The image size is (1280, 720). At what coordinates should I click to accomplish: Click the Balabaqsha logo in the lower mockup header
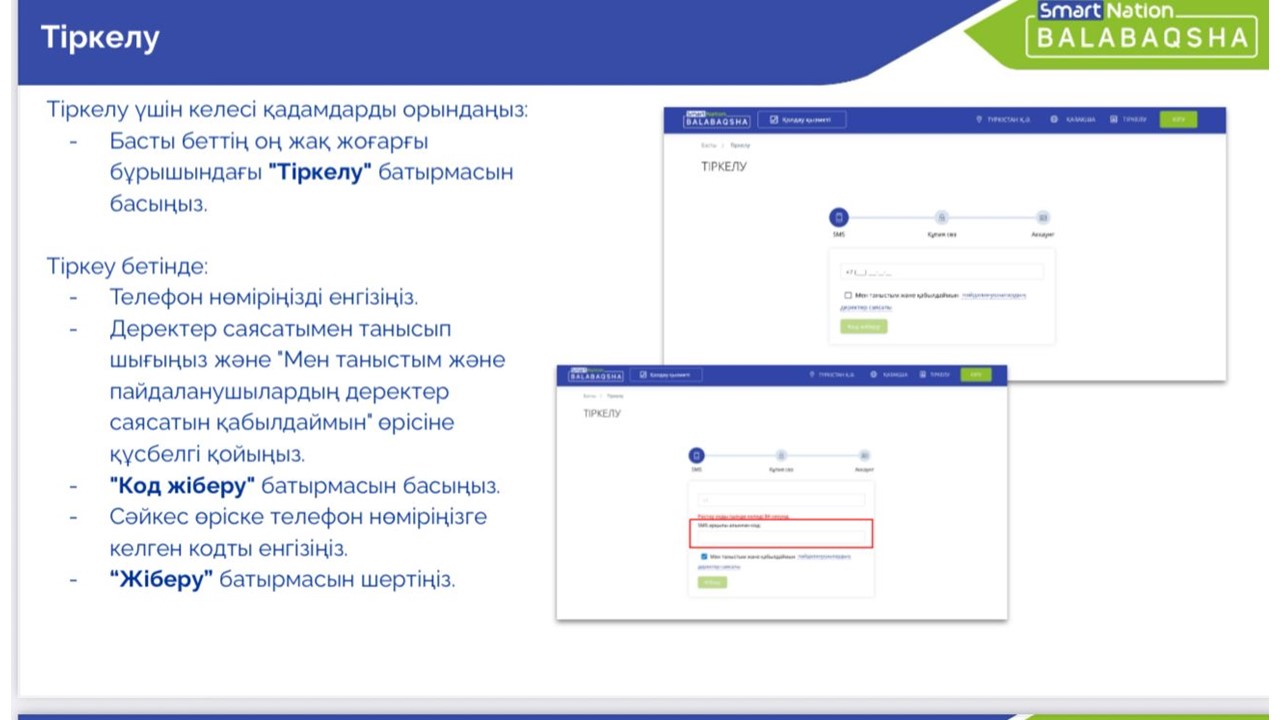pyautogui.click(x=595, y=375)
